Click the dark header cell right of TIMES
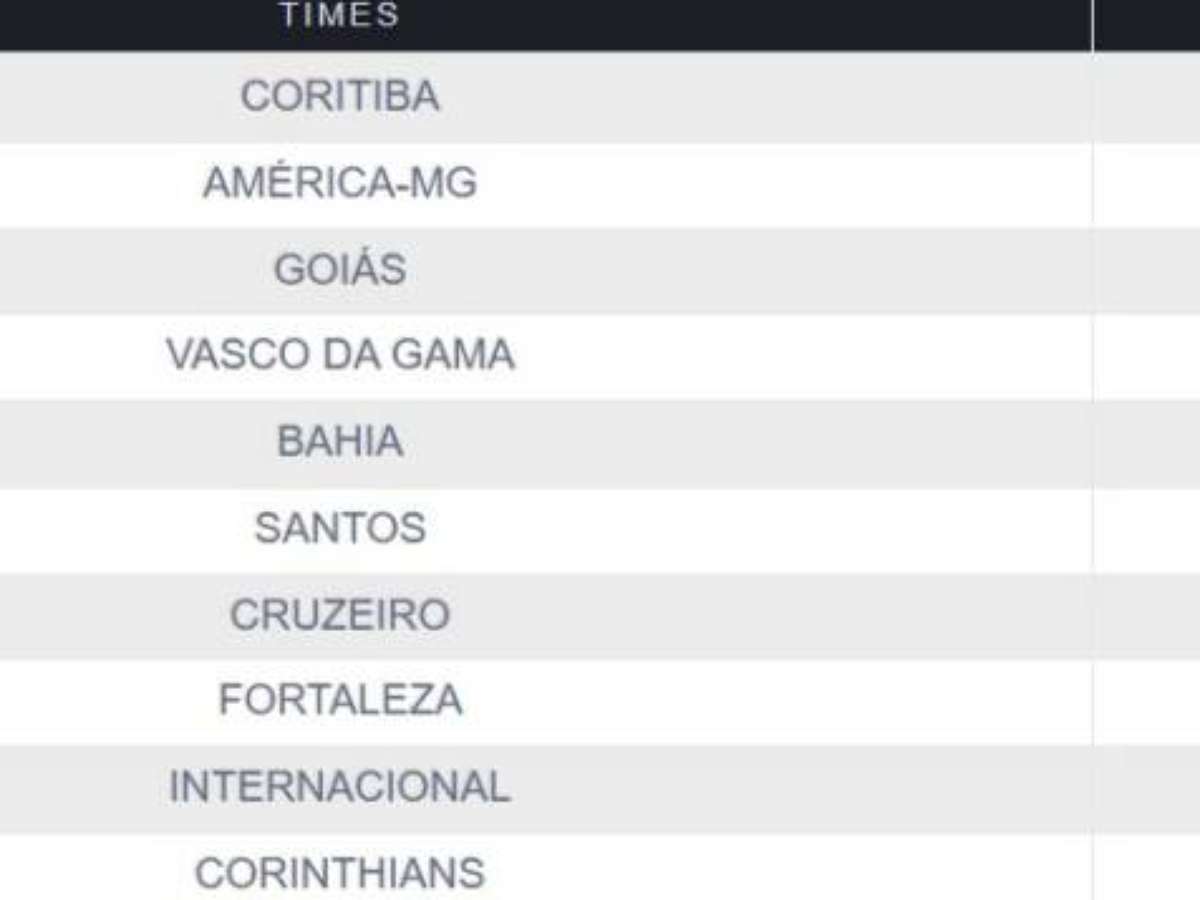 coord(1146,22)
